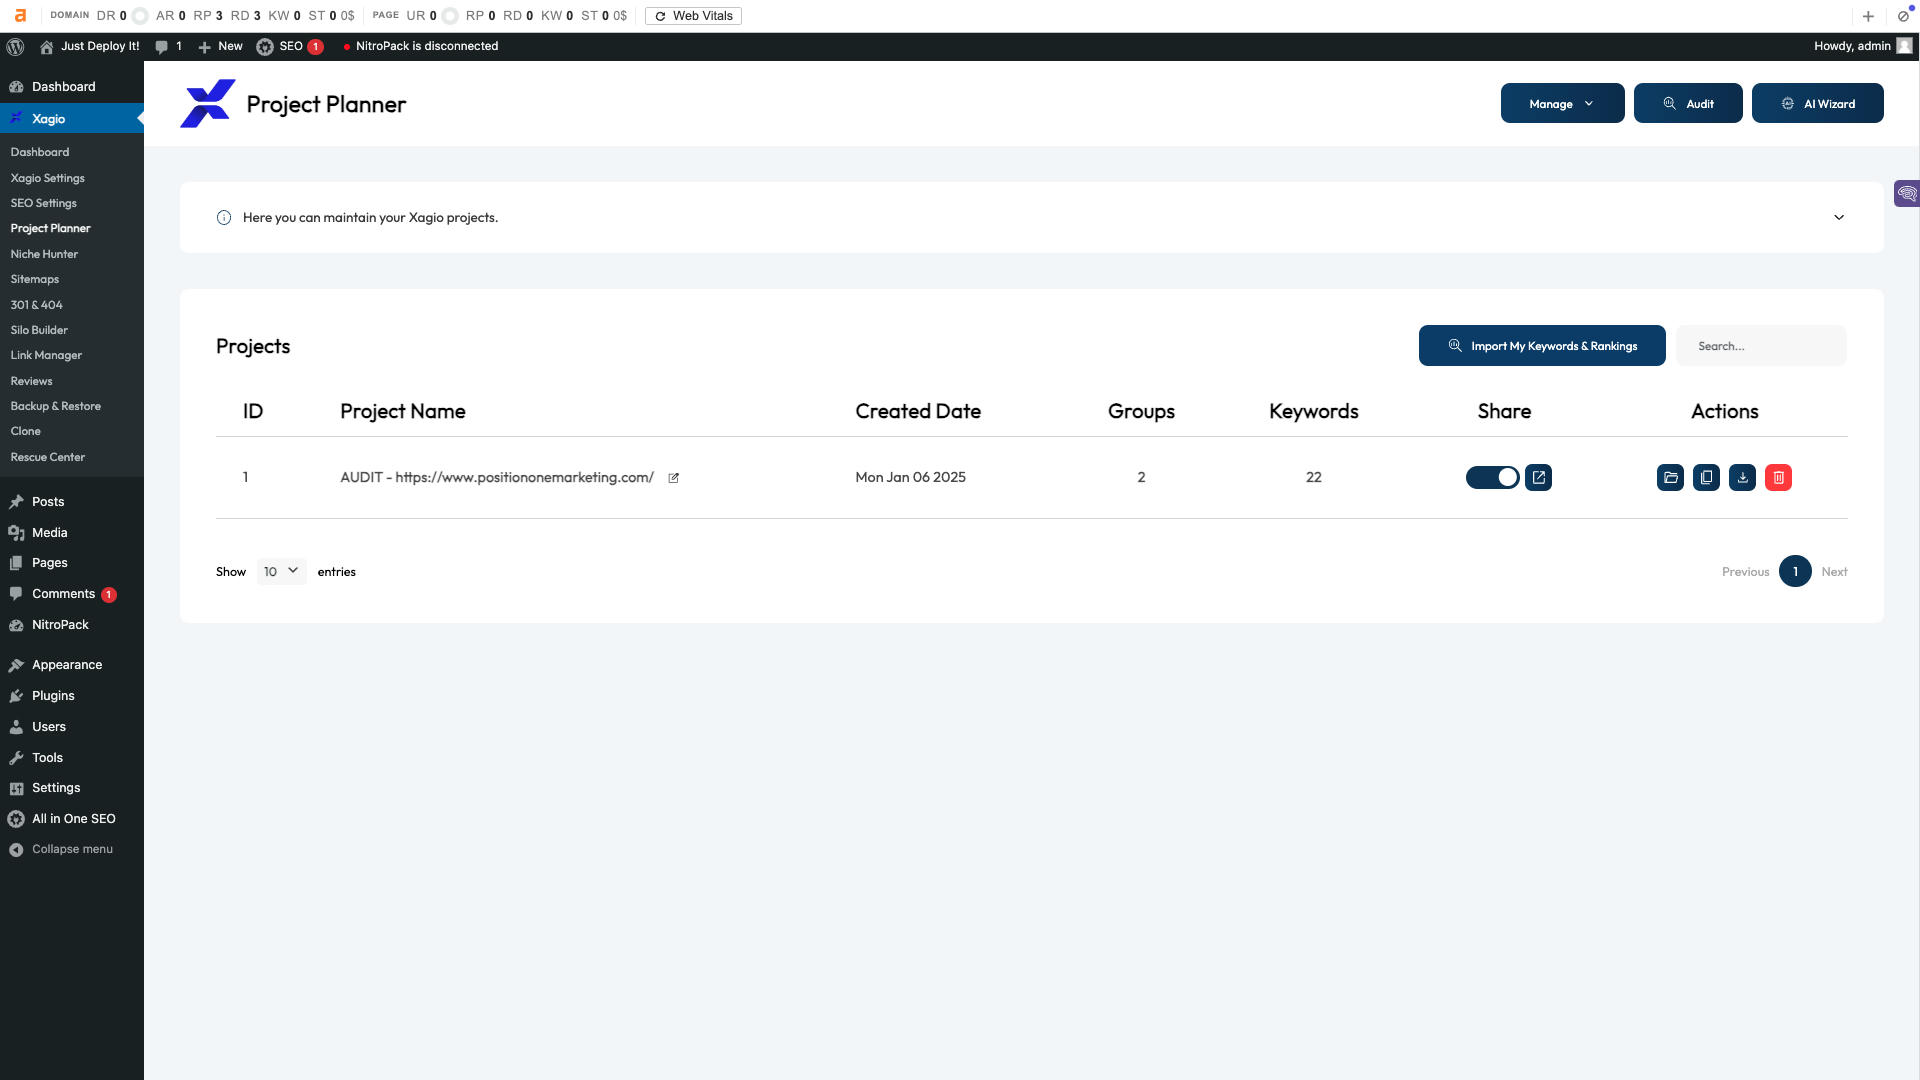The width and height of the screenshot is (1920, 1080).
Task: Focus the Projects search field
Action: click(1761, 345)
